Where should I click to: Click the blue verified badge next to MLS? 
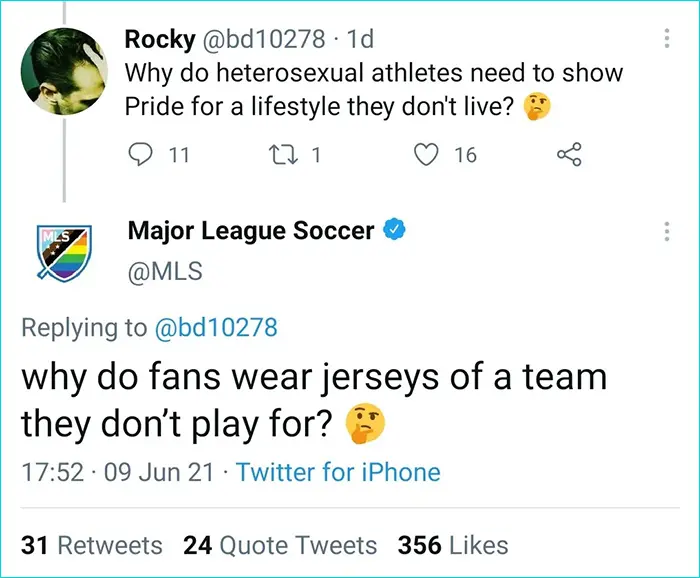[x=395, y=231]
